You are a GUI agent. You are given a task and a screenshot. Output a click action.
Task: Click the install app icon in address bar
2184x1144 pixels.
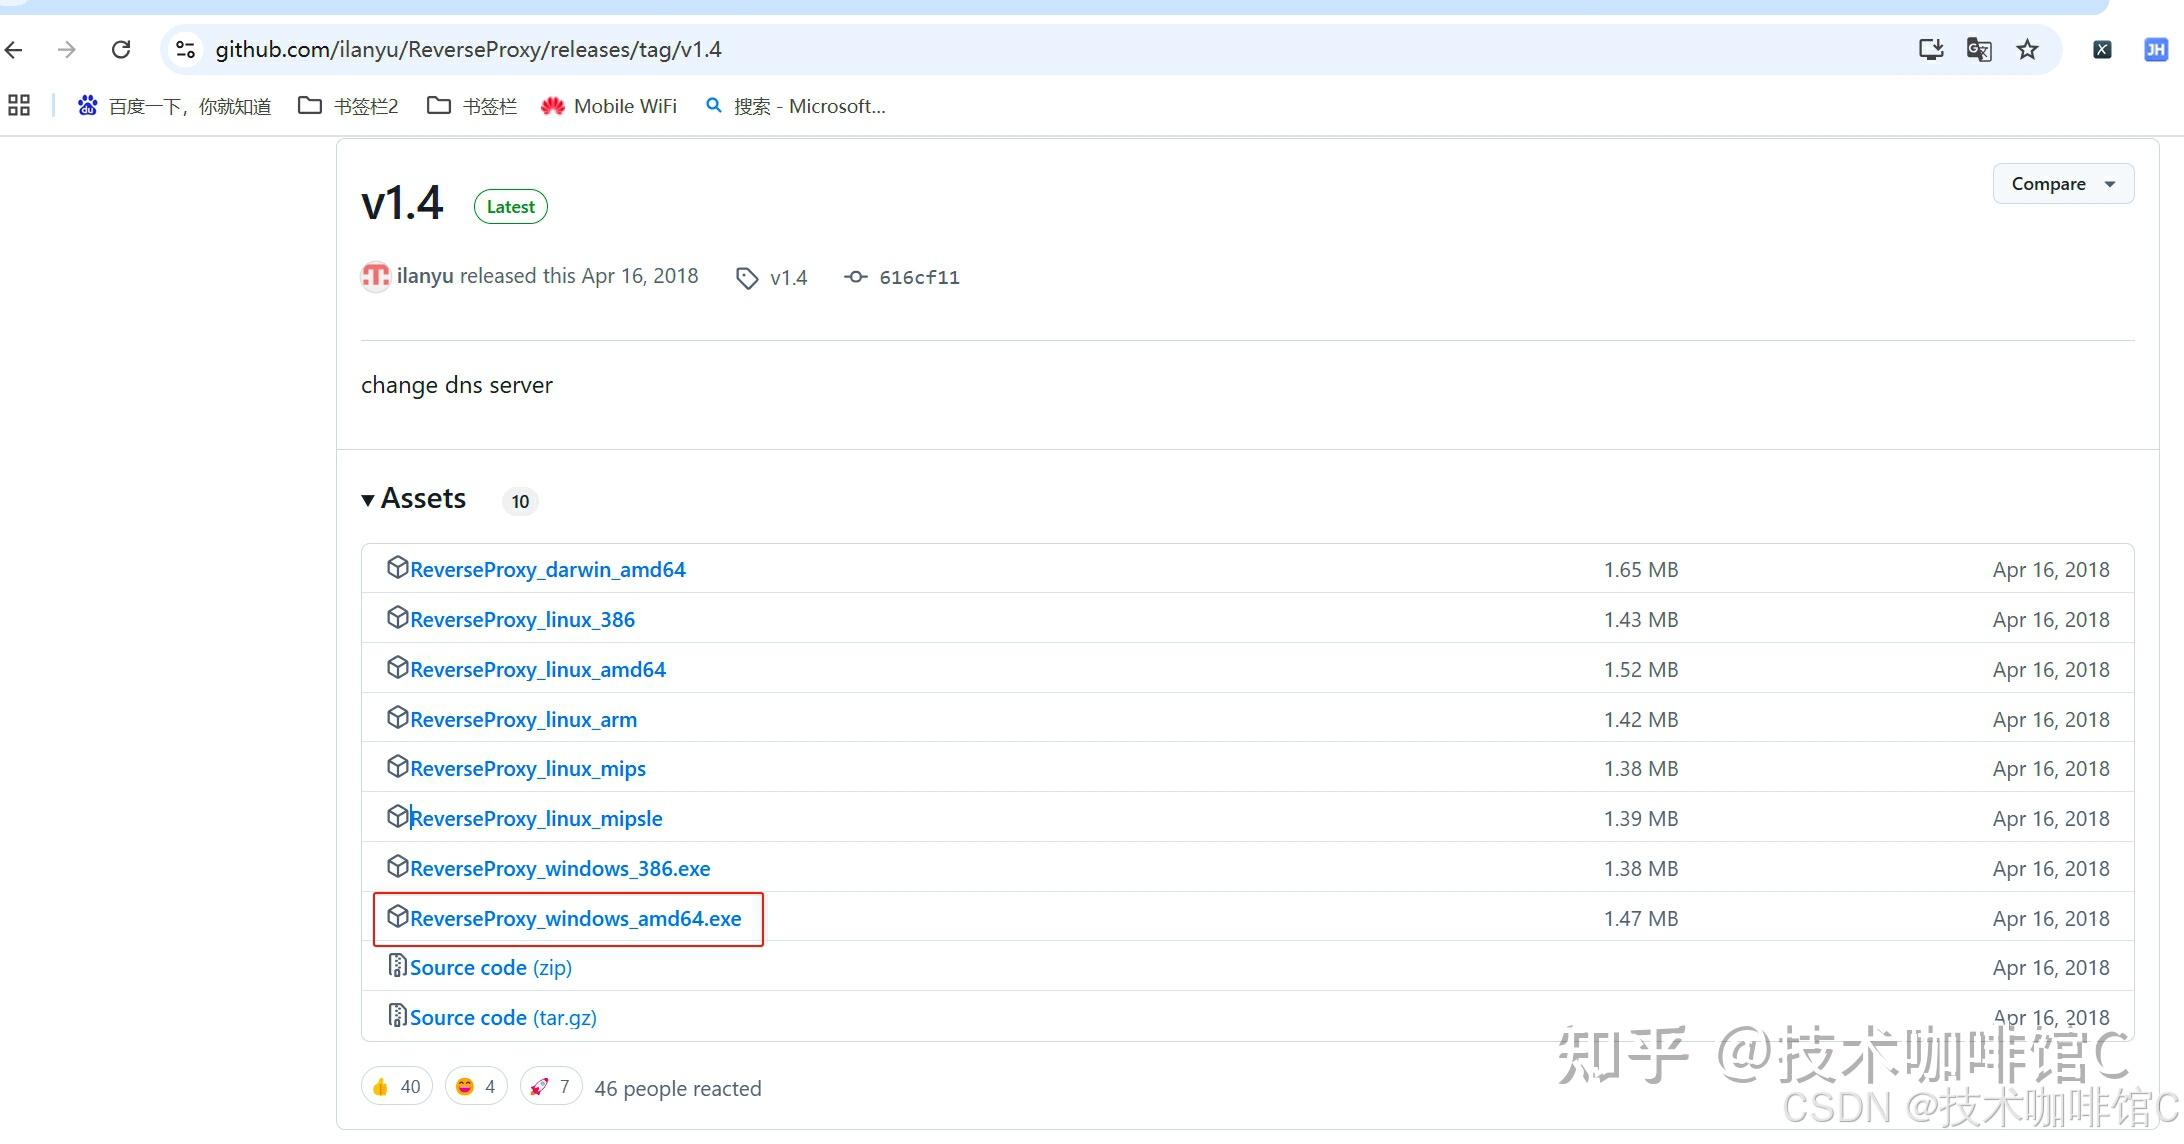1931,49
